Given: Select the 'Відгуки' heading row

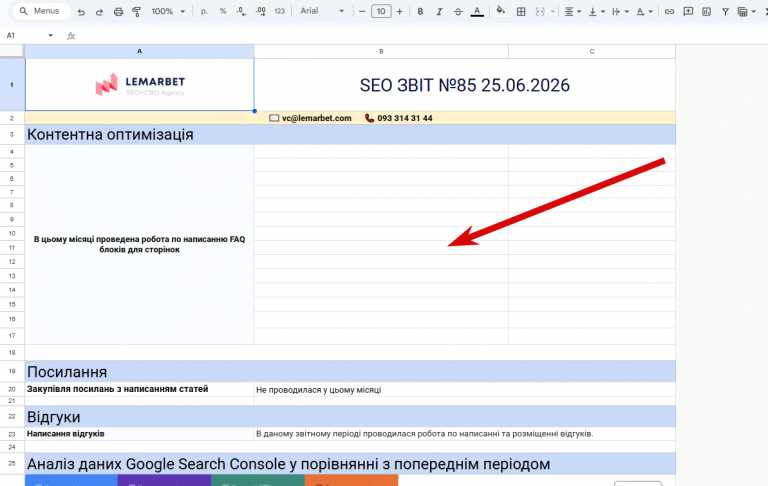Looking at the screenshot, I should point(350,416).
